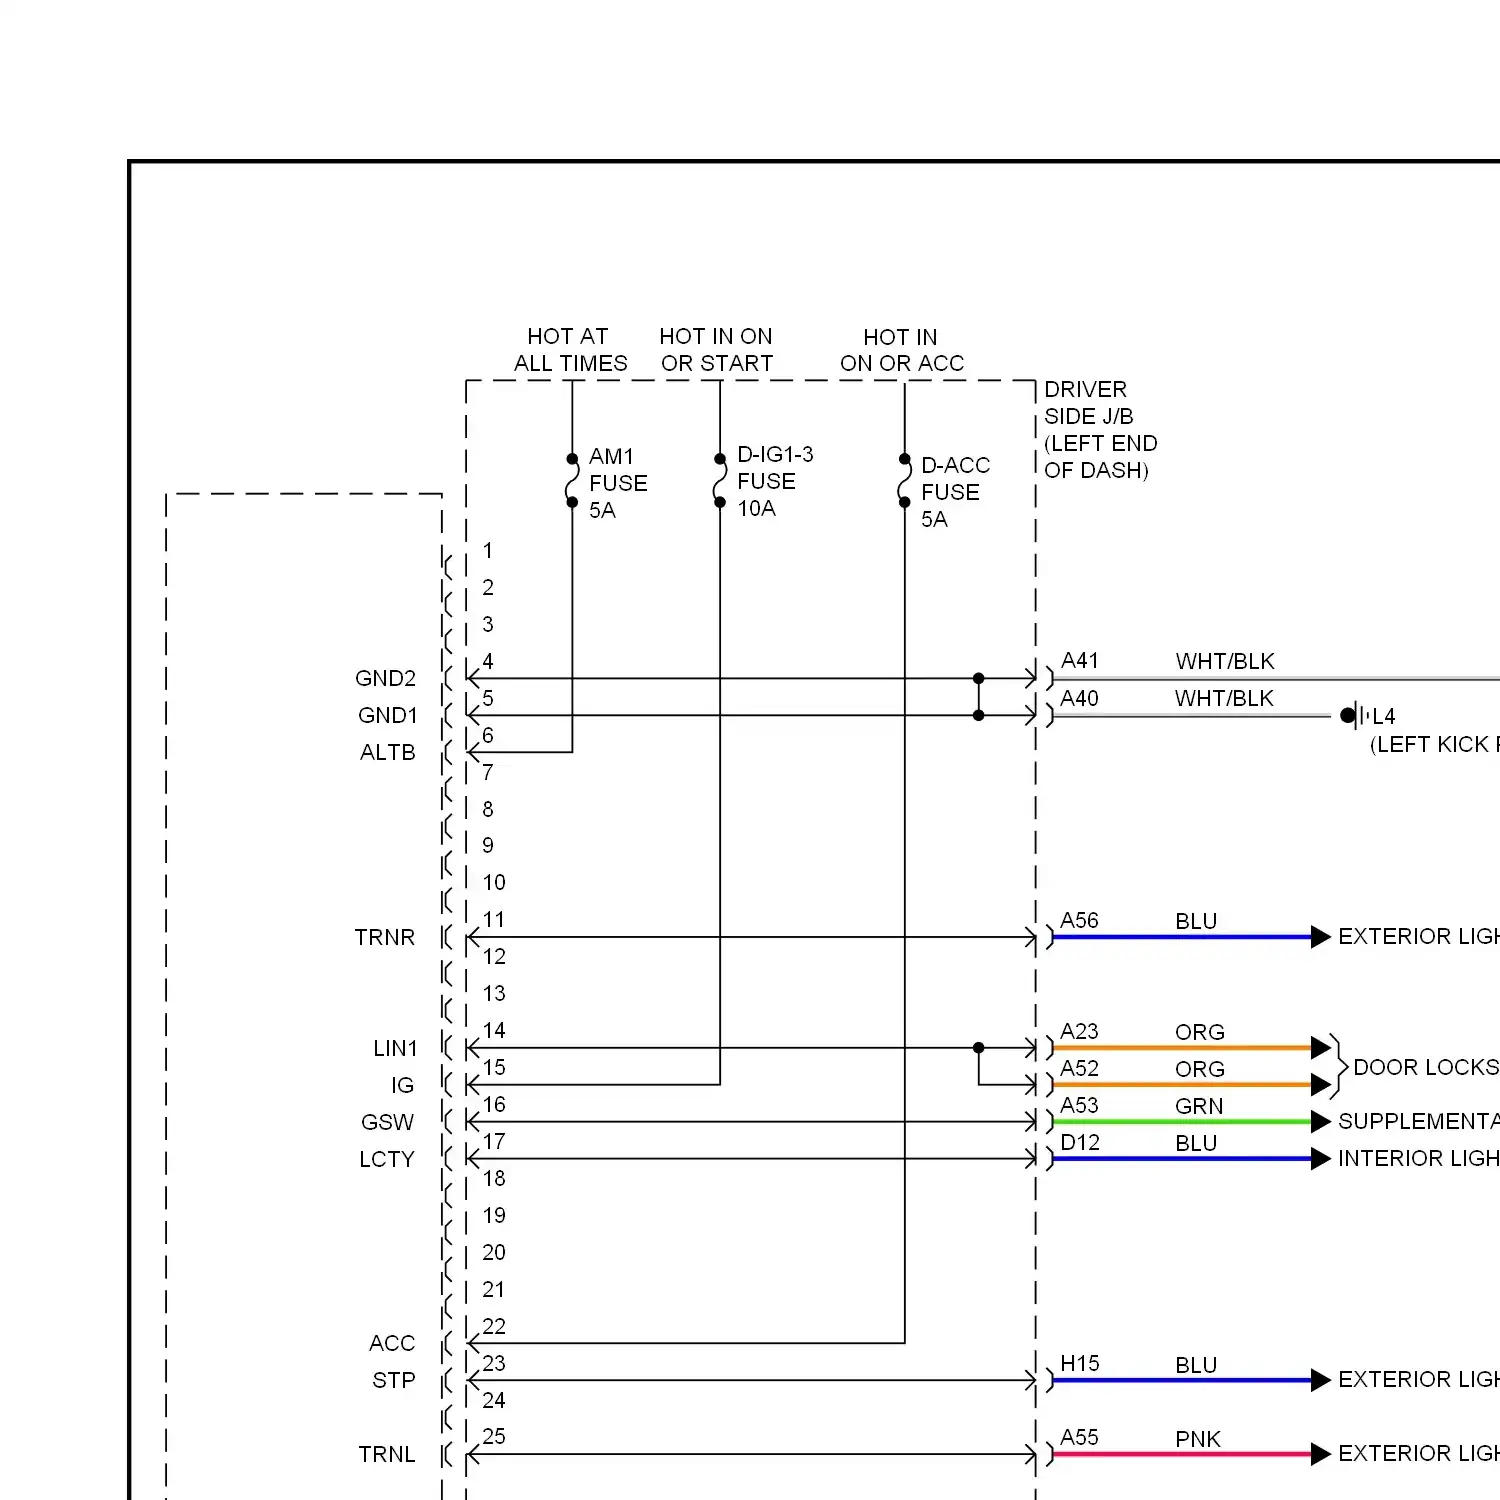The width and height of the screenshot is (1500, 1500).
Task: Click EXTERIOR LIGH label on the A56 row
Action: click(x=1419, y=937)
